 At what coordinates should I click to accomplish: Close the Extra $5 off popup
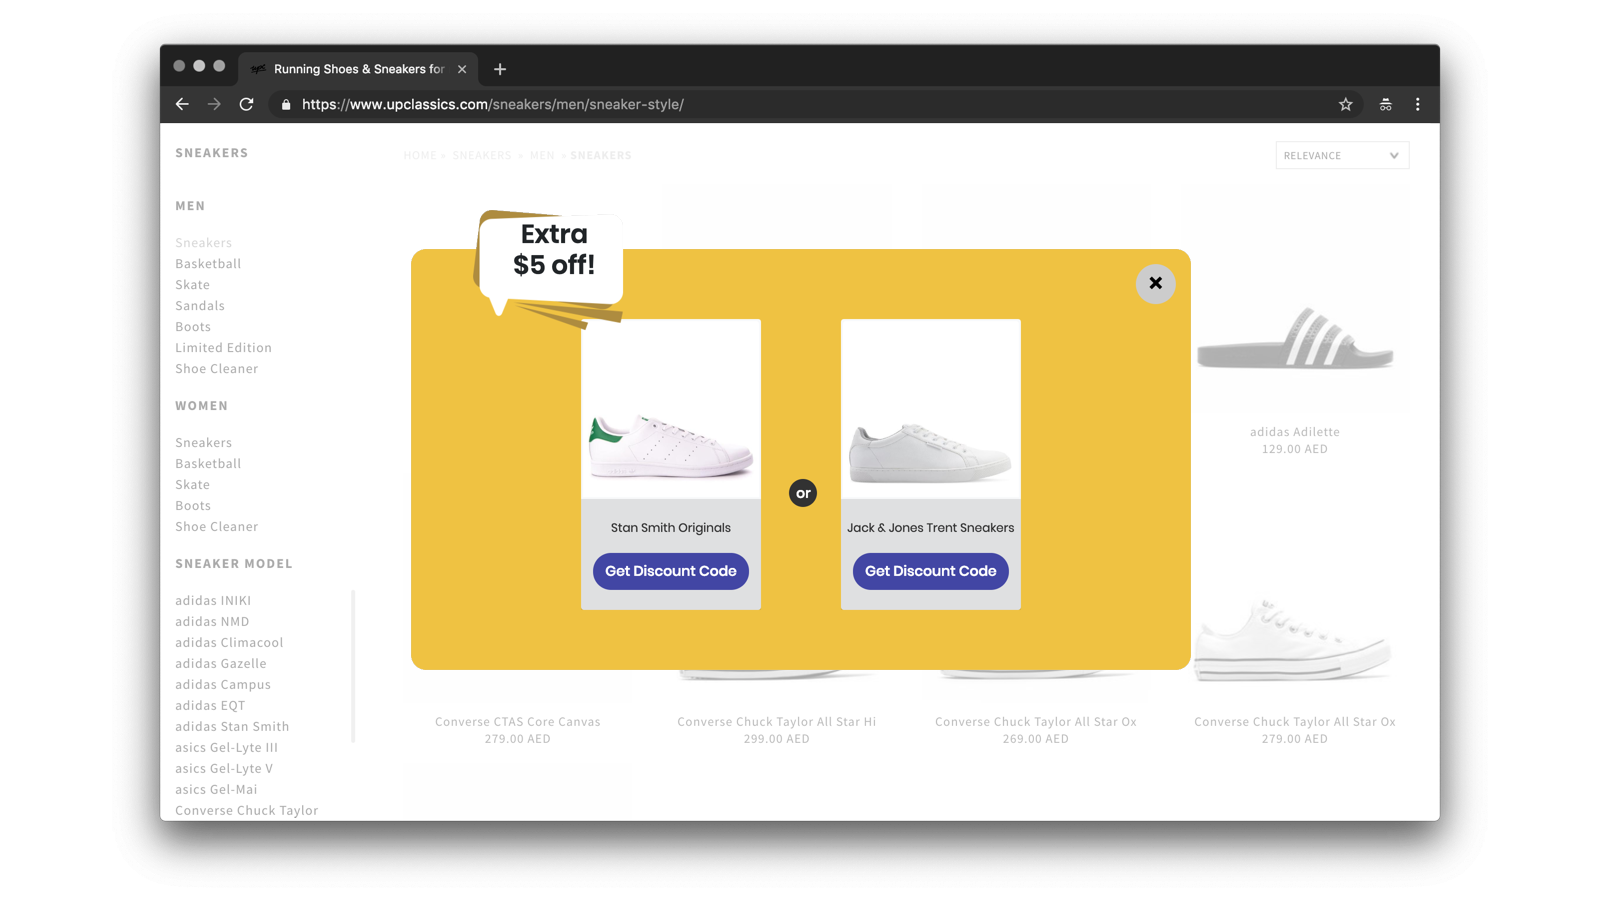click(x=1155, y=284)
